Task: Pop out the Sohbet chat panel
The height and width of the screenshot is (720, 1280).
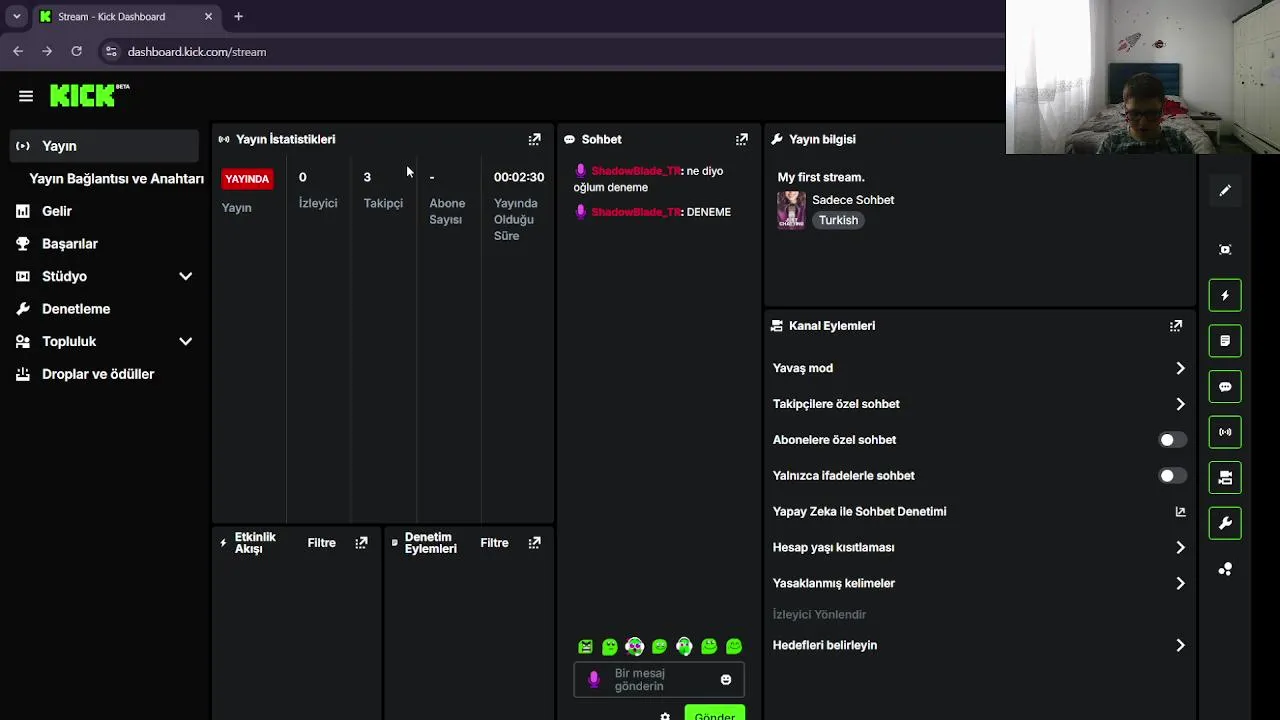Action: click(742, 139)
